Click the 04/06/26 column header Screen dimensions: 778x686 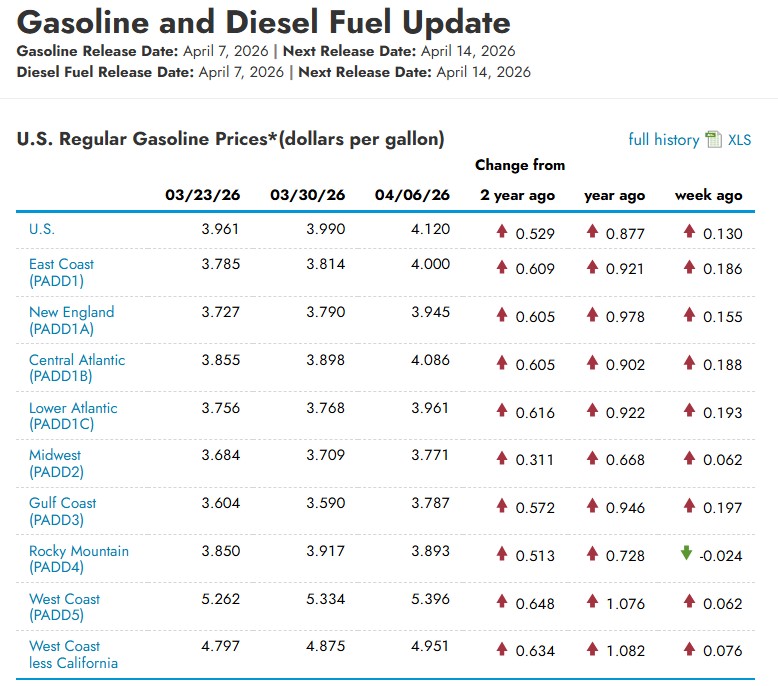(x=412, y=195)
